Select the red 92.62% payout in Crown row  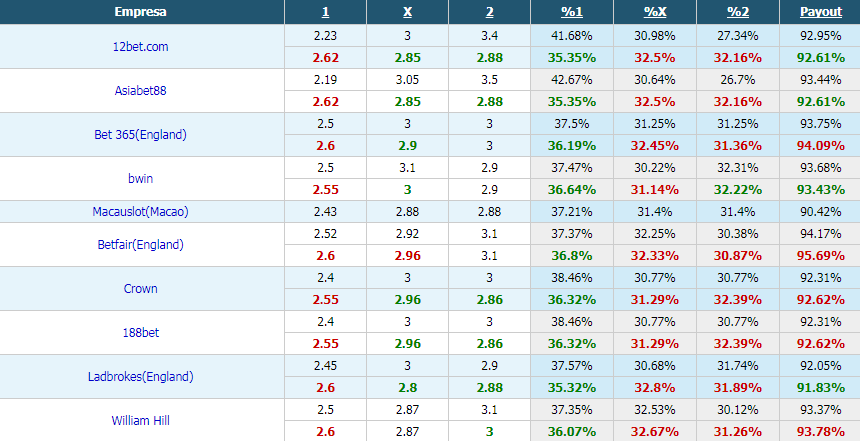(821, 299)
